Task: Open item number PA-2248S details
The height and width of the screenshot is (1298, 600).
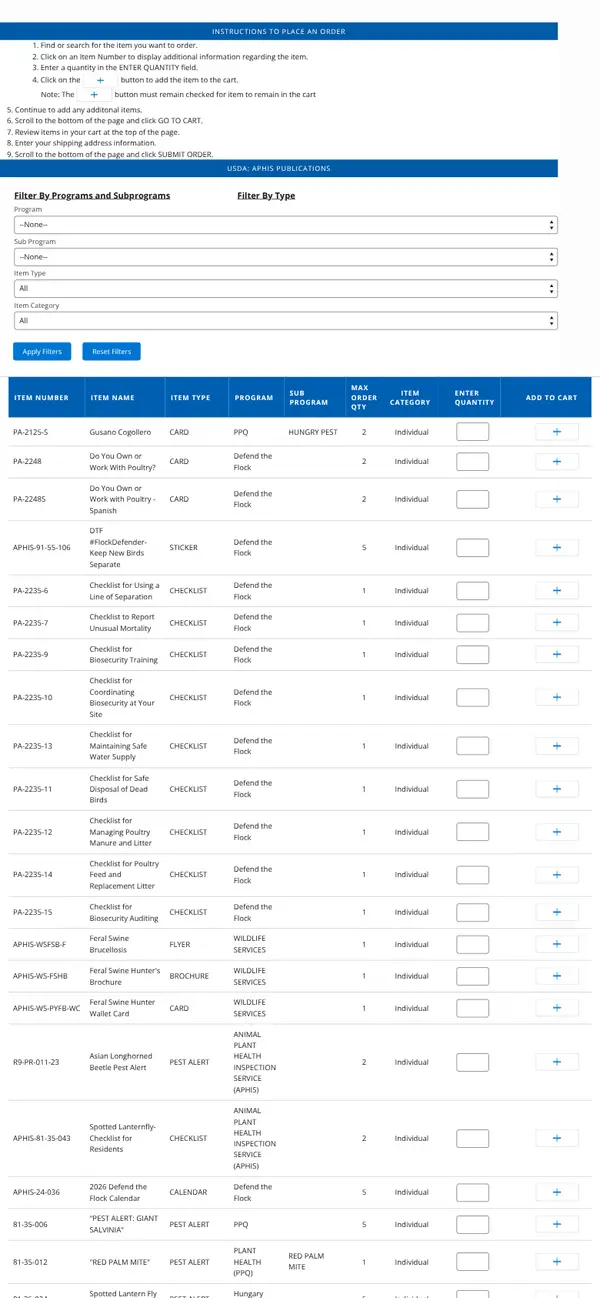Action: click(x=30, y=499)
